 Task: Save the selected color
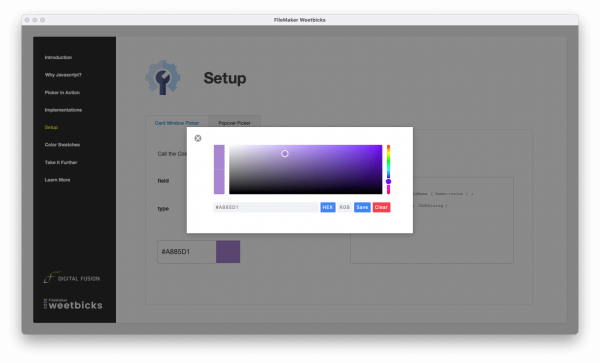(362, 207)
